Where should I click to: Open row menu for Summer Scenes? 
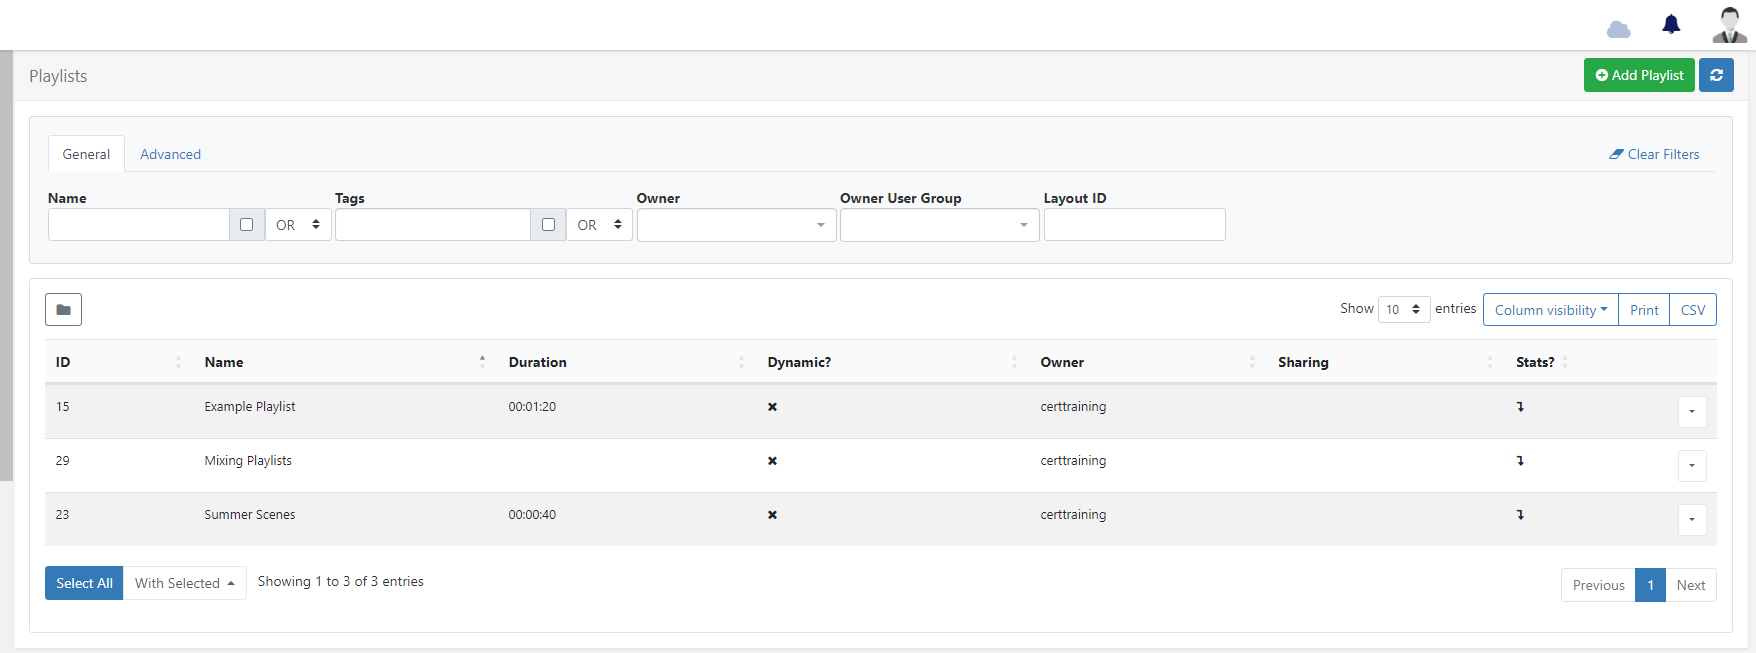click(x=1691, y=519)
